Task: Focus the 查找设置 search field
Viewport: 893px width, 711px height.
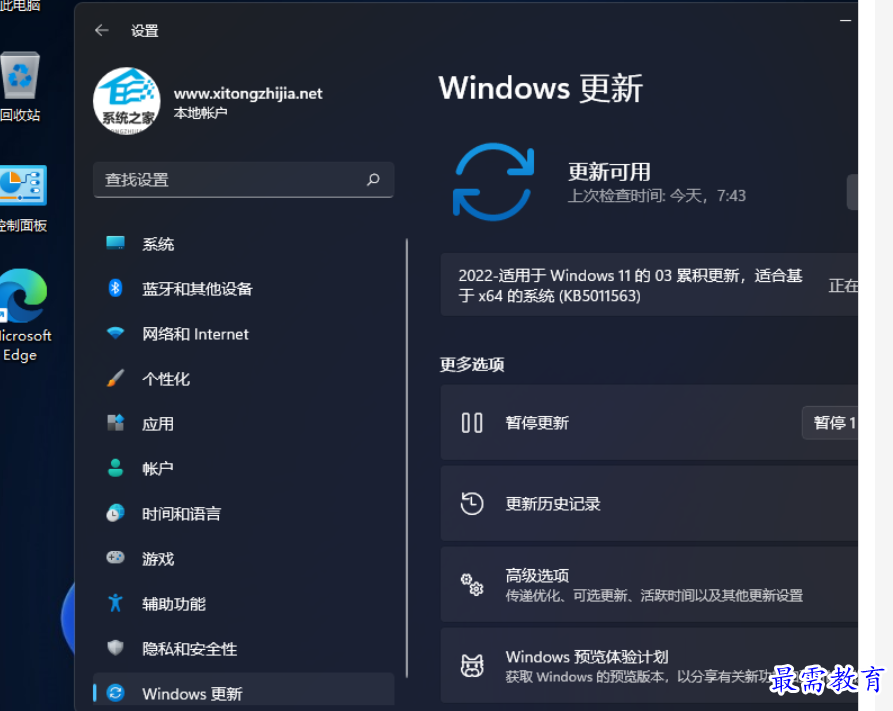Action: (243, 180)
